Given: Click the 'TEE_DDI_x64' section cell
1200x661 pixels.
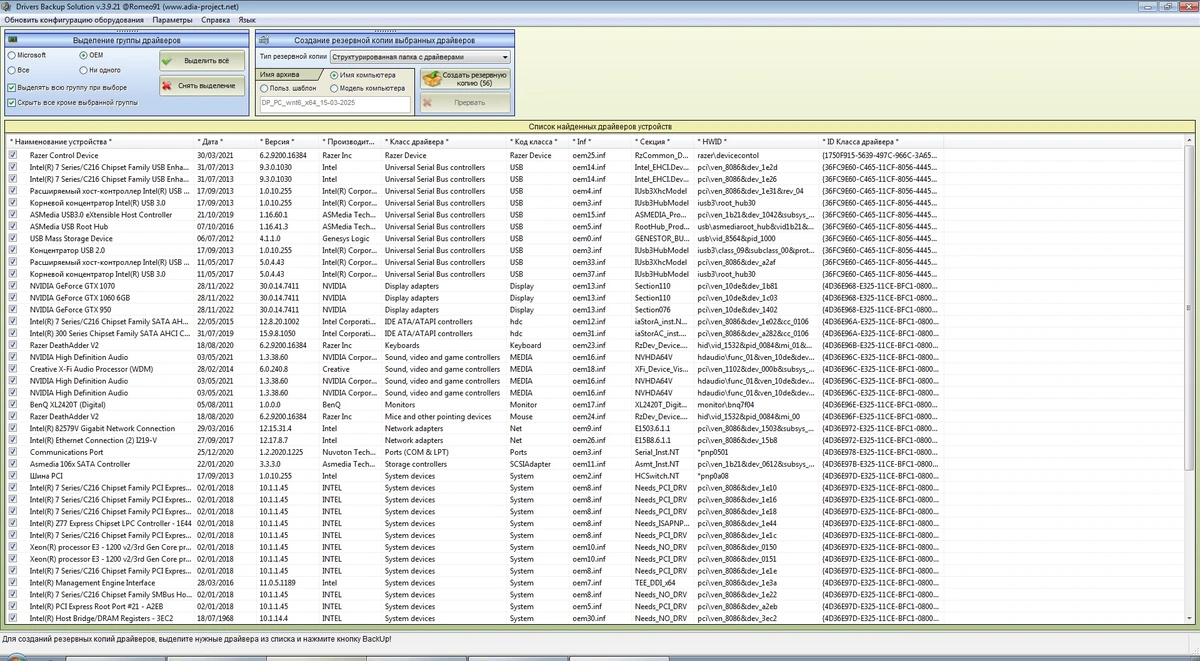Looking at the screenshot, I should pos(655,583).
